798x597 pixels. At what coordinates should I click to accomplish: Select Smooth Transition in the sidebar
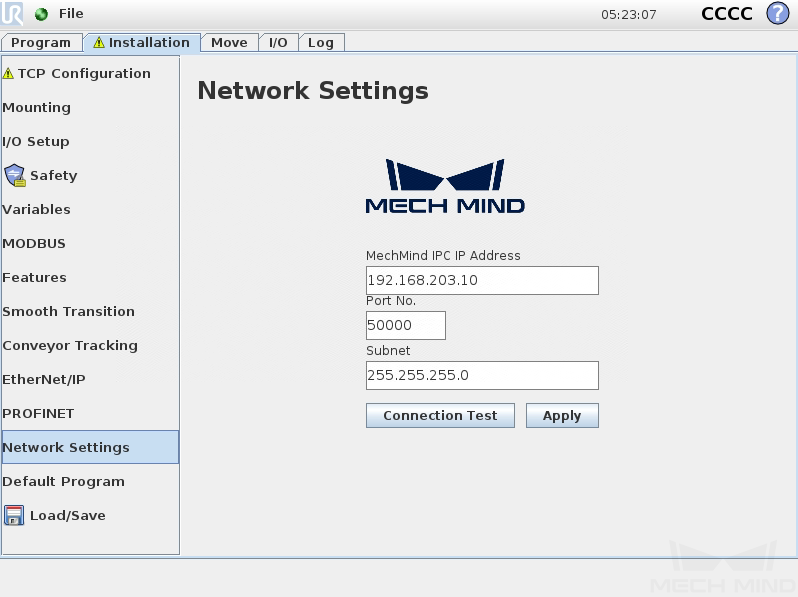click(90, 311)
